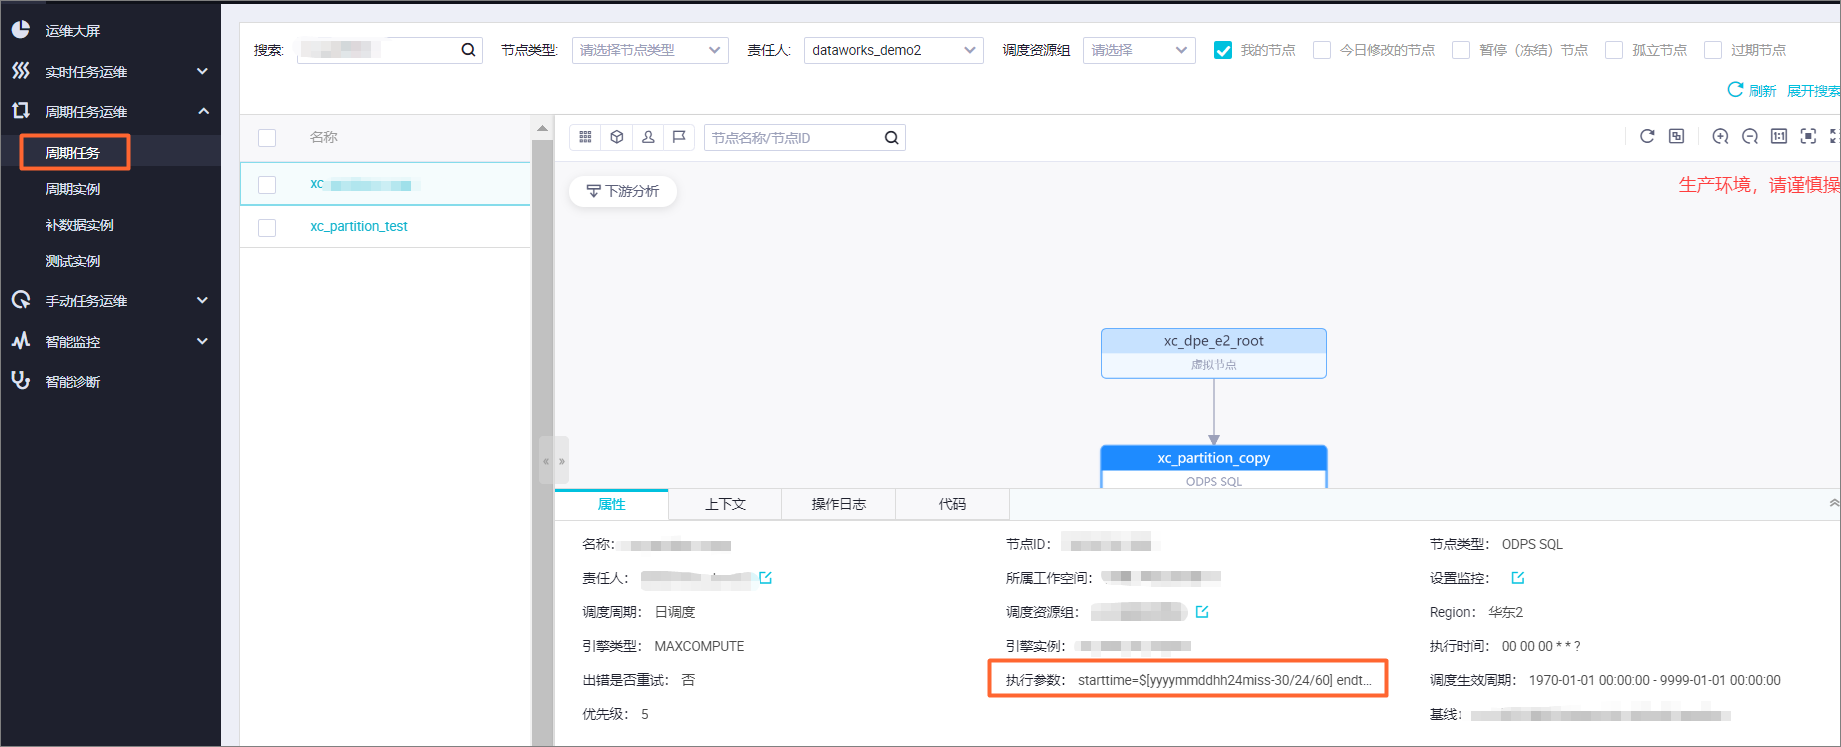
Task: Tick the select-all checkbox in 名称 header
Action: click(267, 138)
